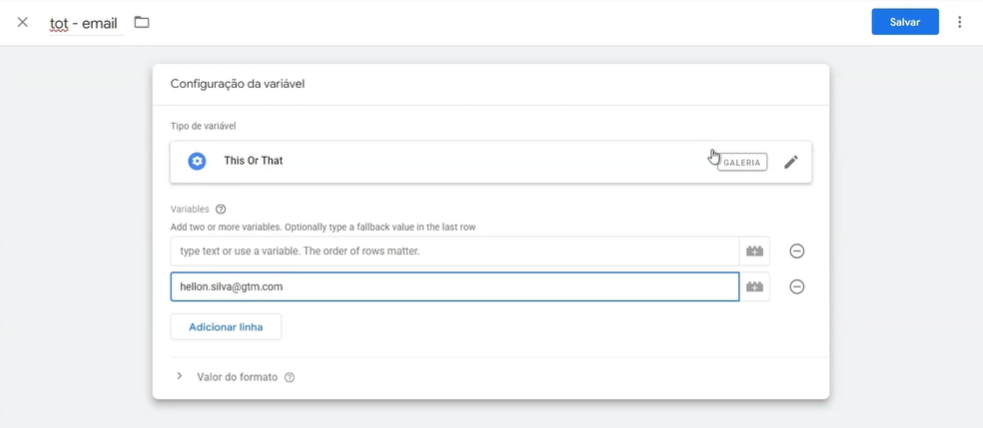Click the help icon beside Valor do formato
983x428 pixels.
tap(290, 378)
